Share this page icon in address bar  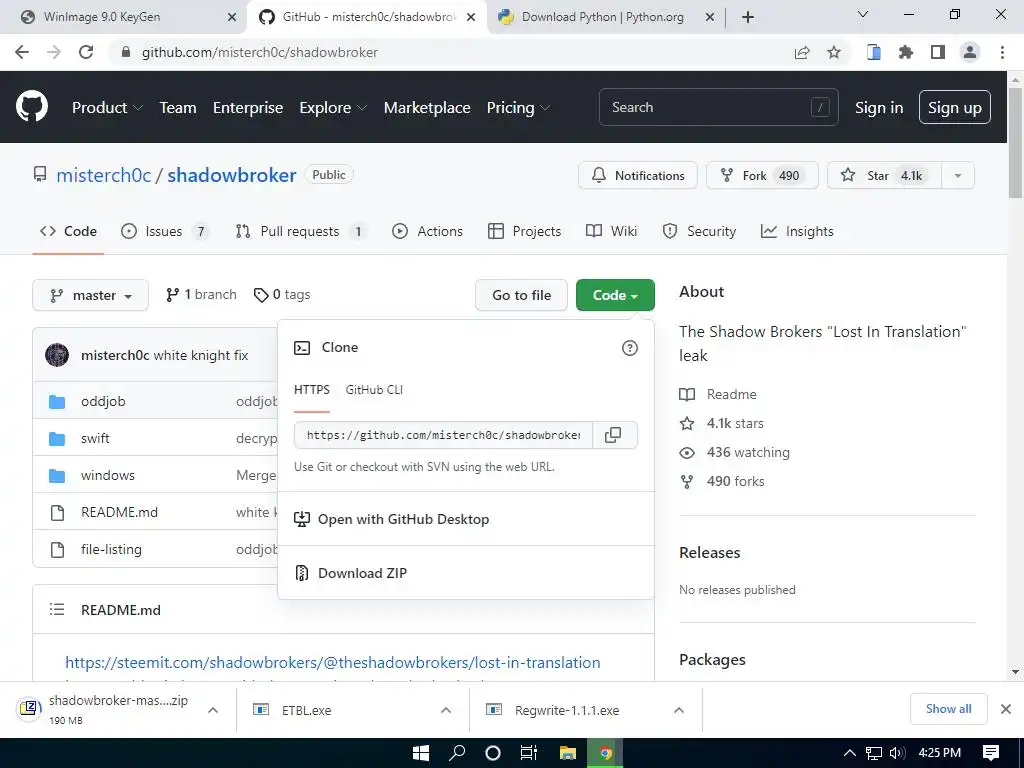[802, 52]
